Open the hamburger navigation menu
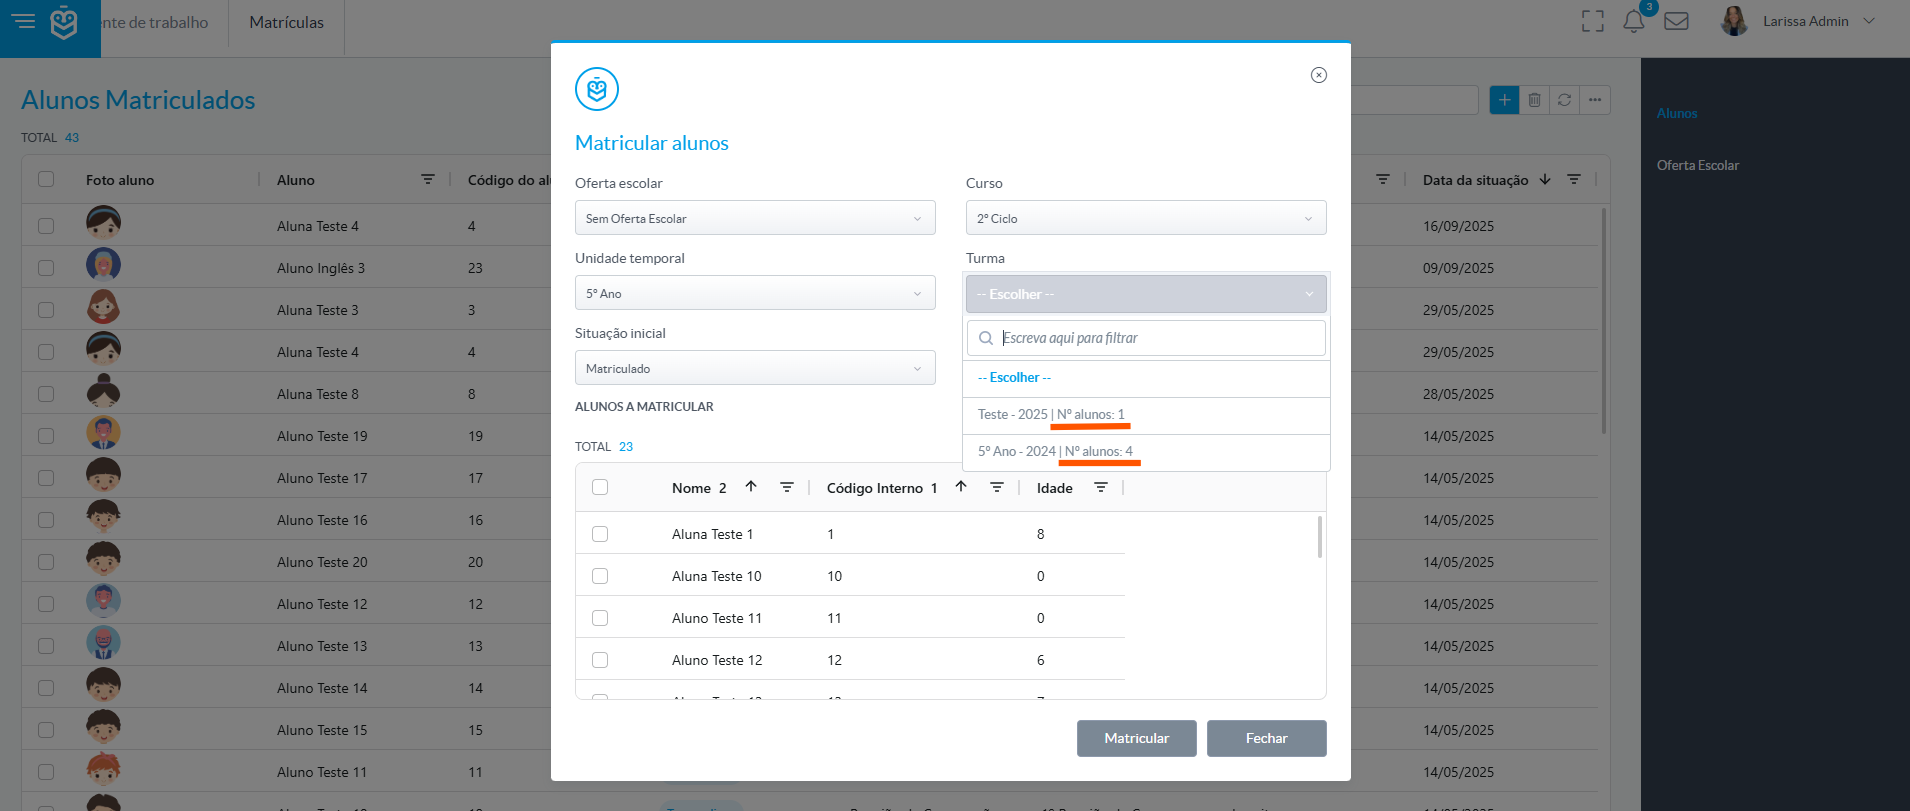The width and height of the screenshot is (1910, 811). pyautogui.click(x=23, y=21)
